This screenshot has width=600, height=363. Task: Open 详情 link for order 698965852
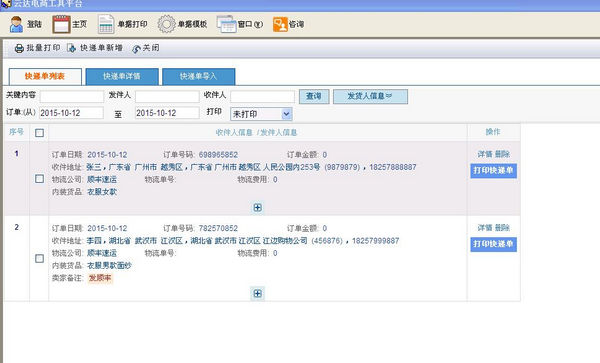485,154
